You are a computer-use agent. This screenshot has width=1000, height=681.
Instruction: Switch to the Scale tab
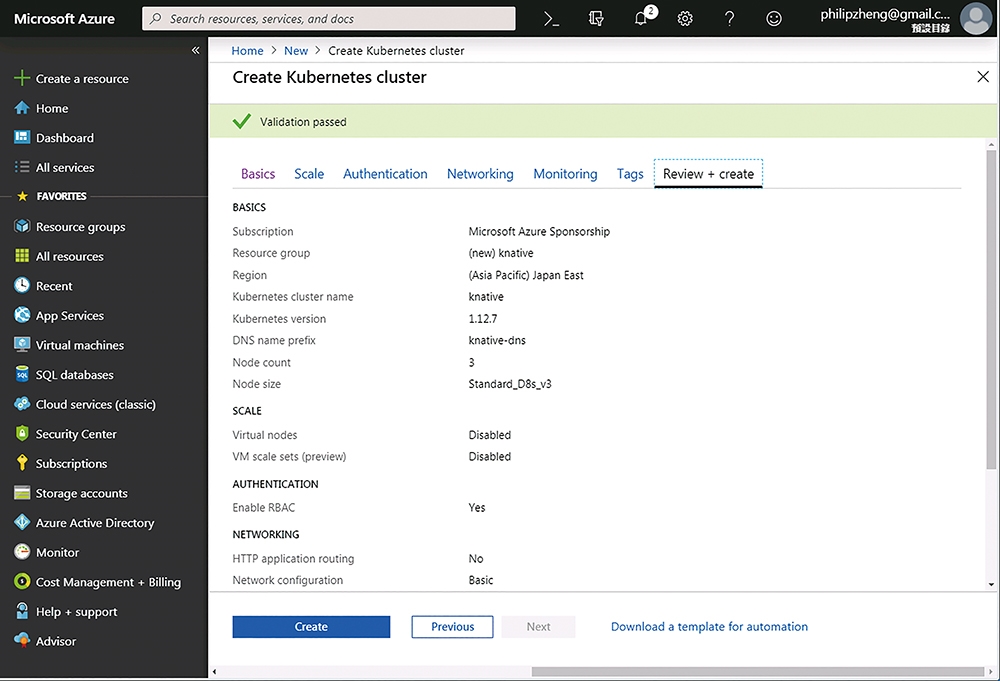pyautogui.click(x=309, y=173)
